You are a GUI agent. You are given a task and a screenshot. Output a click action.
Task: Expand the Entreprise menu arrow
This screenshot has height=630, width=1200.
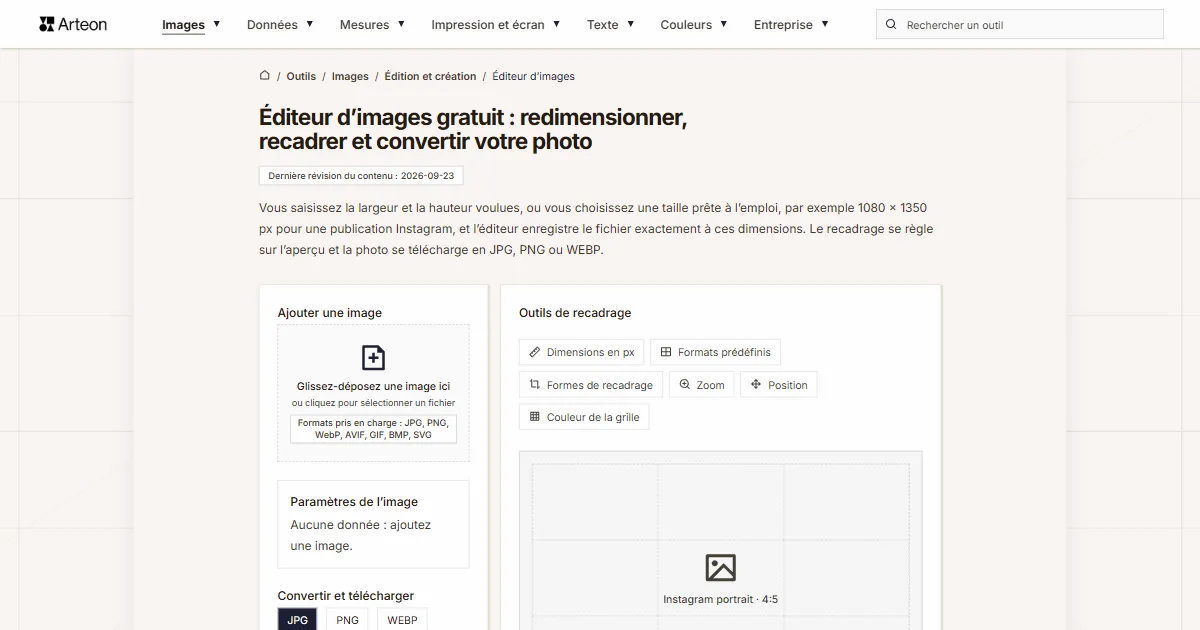click(825, 24)
